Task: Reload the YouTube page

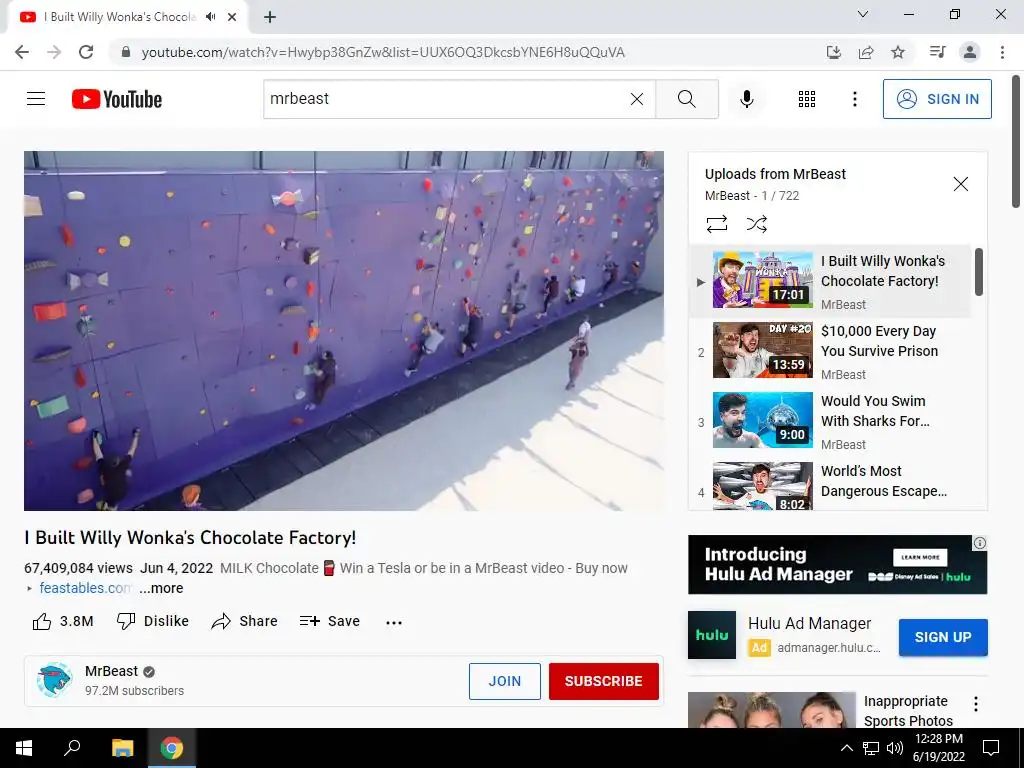Action: click(x=86, y=52)
